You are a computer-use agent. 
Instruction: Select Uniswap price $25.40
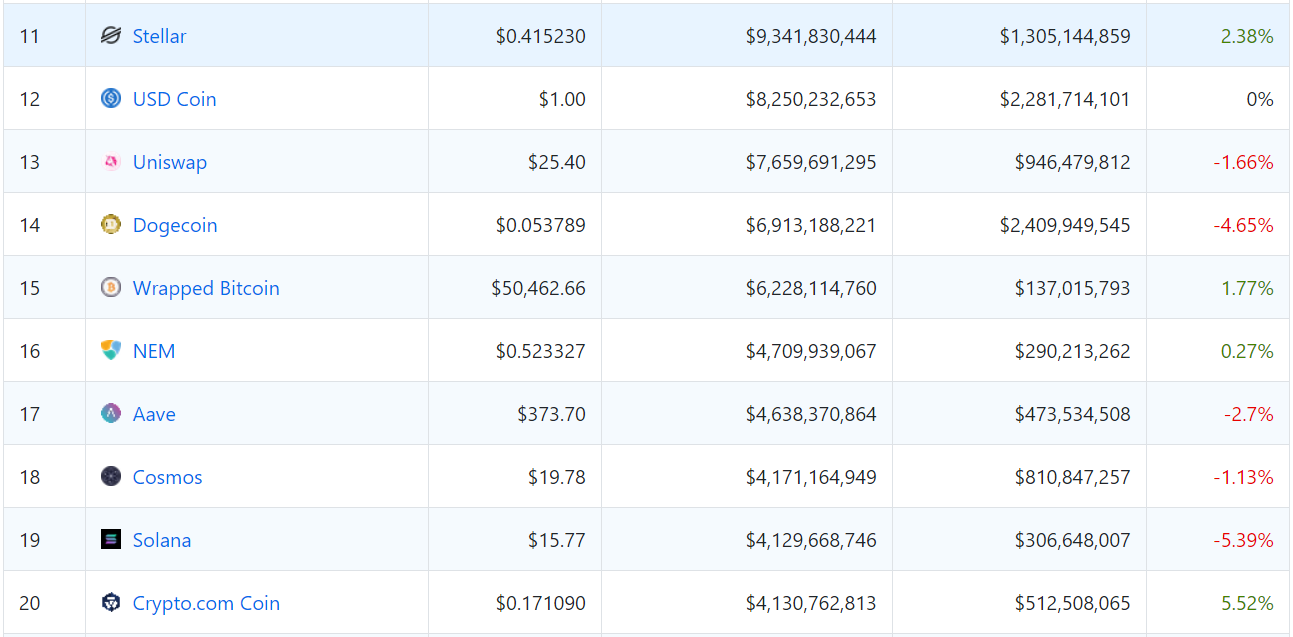[x=557, y=162]
